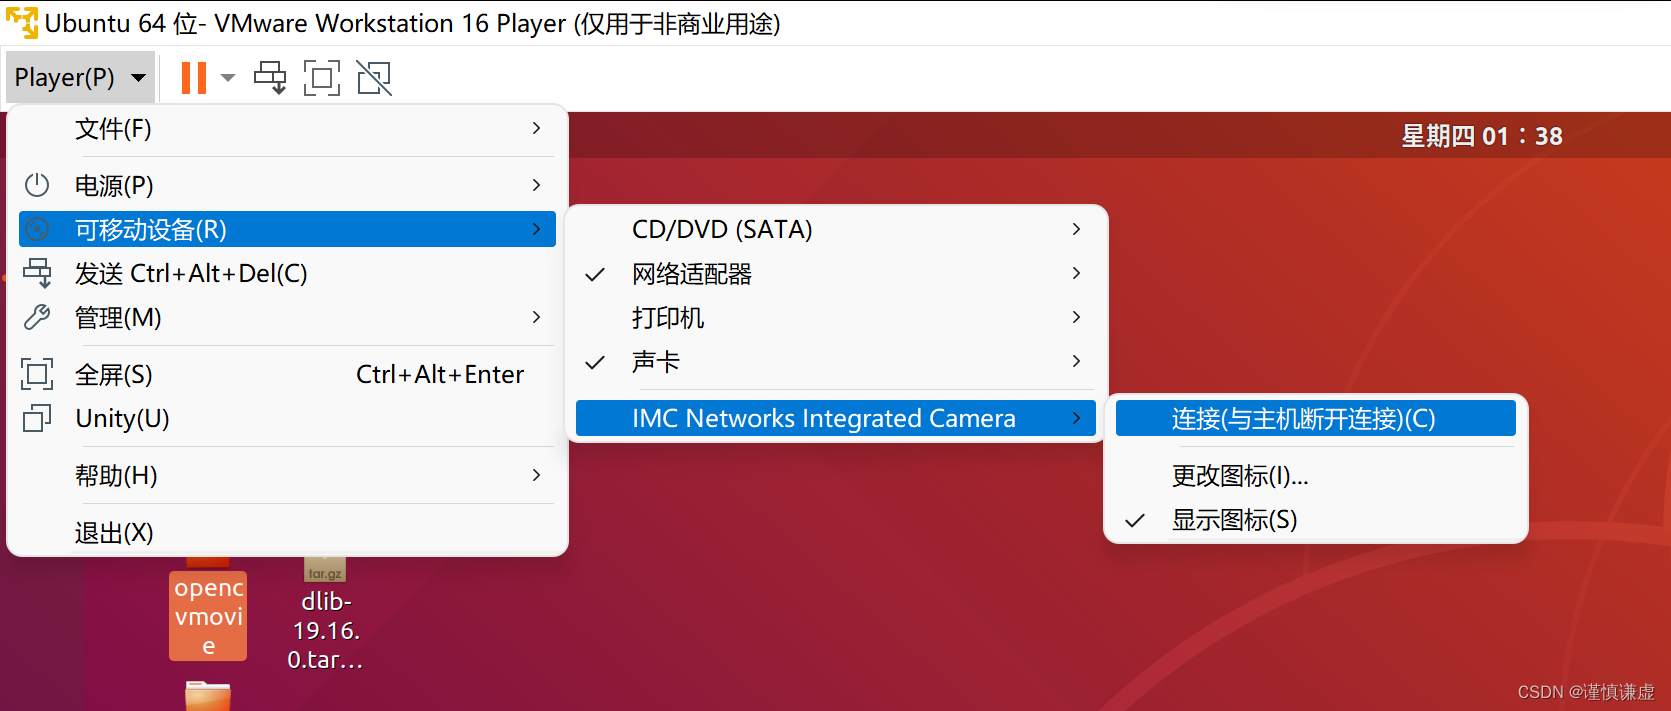Screen dimensions: 1671x711
Task: Open the dlib-19.16.0.tar… archive icon
Action: 325,569
